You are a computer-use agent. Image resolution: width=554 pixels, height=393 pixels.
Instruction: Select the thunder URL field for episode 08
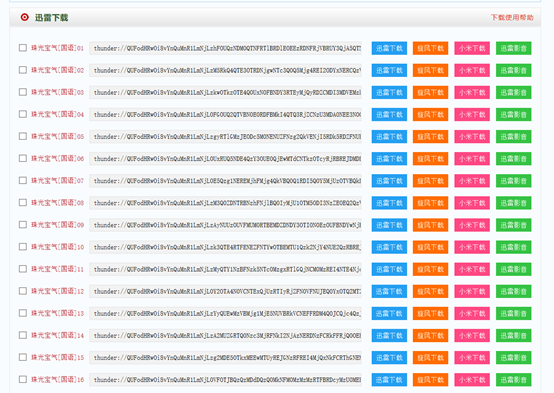(x=225, y=203)
